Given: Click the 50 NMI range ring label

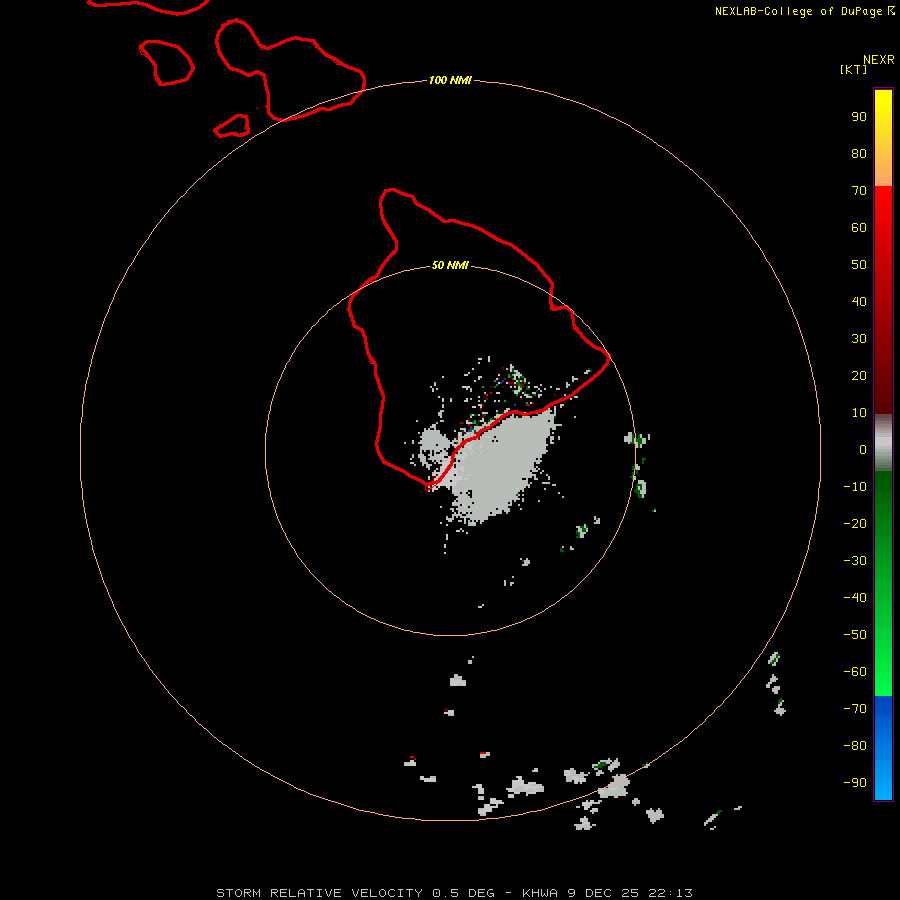Looking at the screenshot, I should (x=450, y=265).
